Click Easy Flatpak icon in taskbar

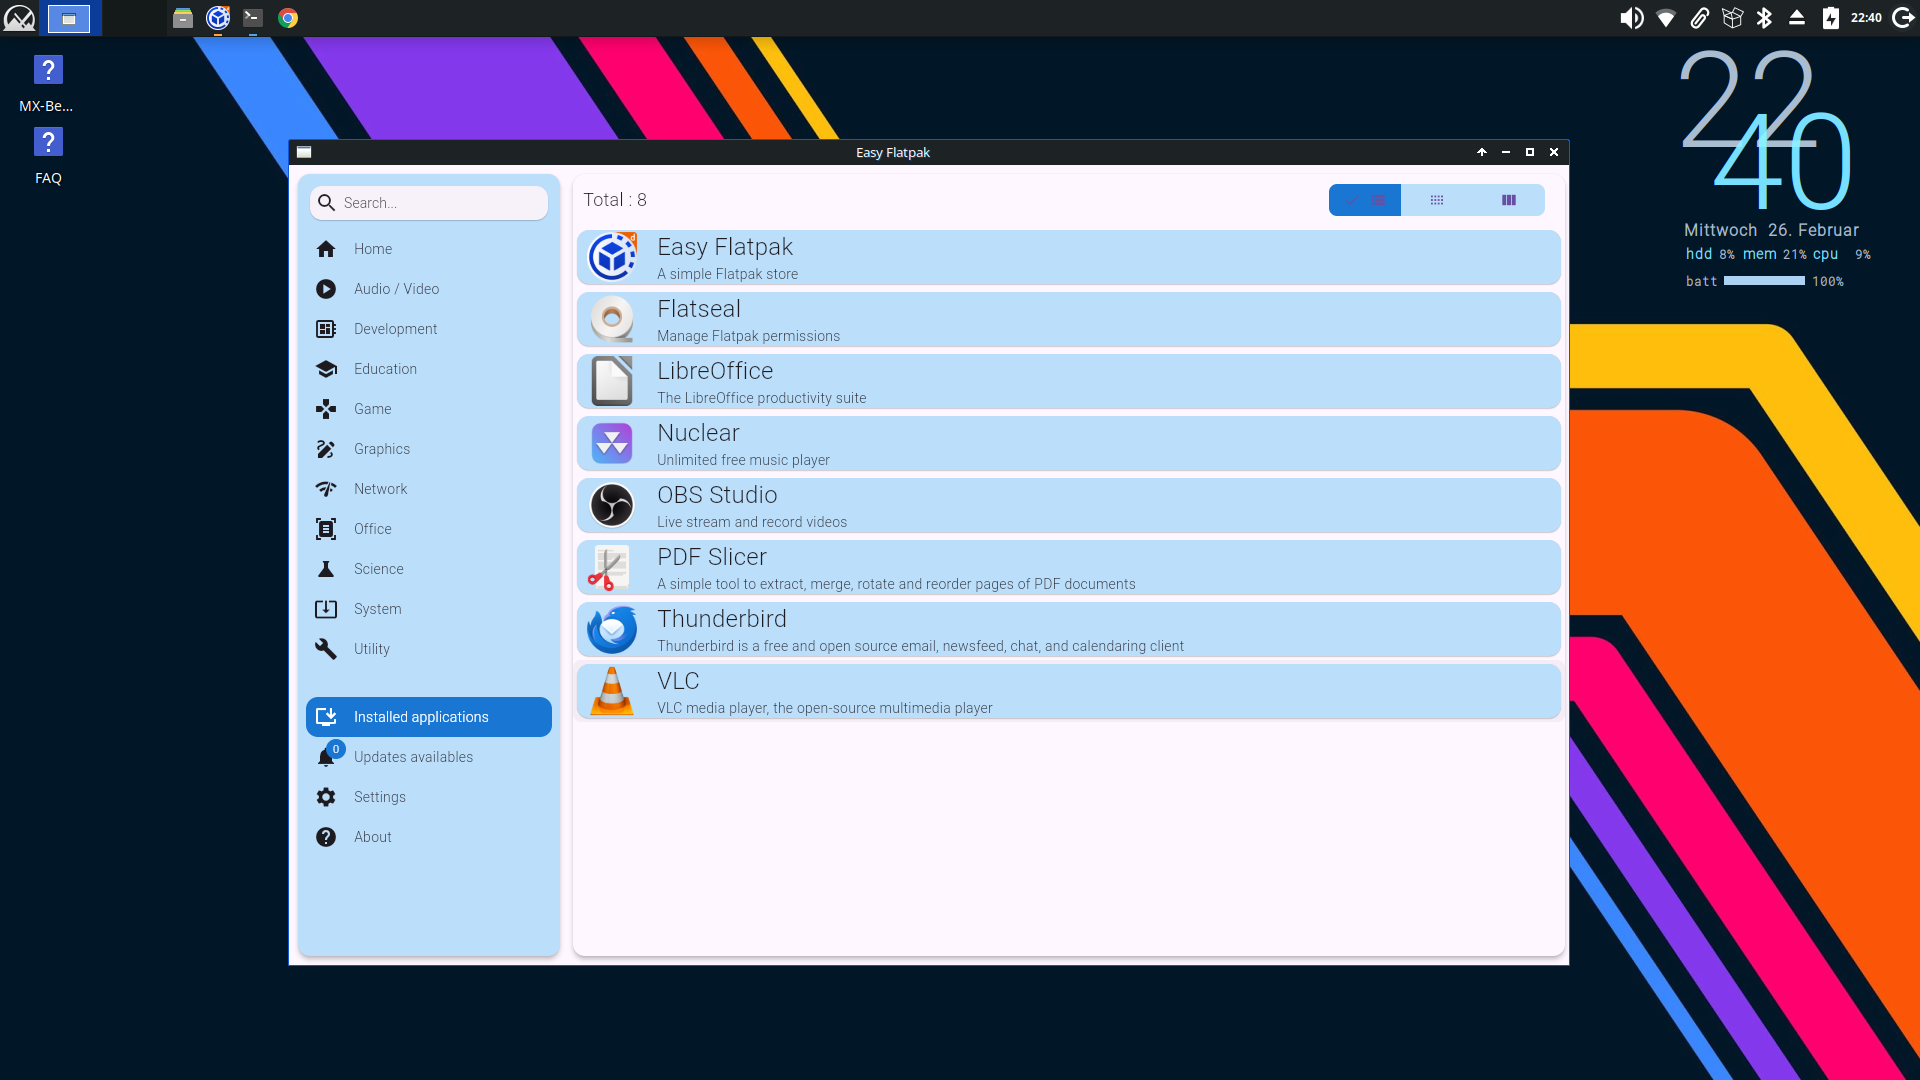(x=218, y=18)
